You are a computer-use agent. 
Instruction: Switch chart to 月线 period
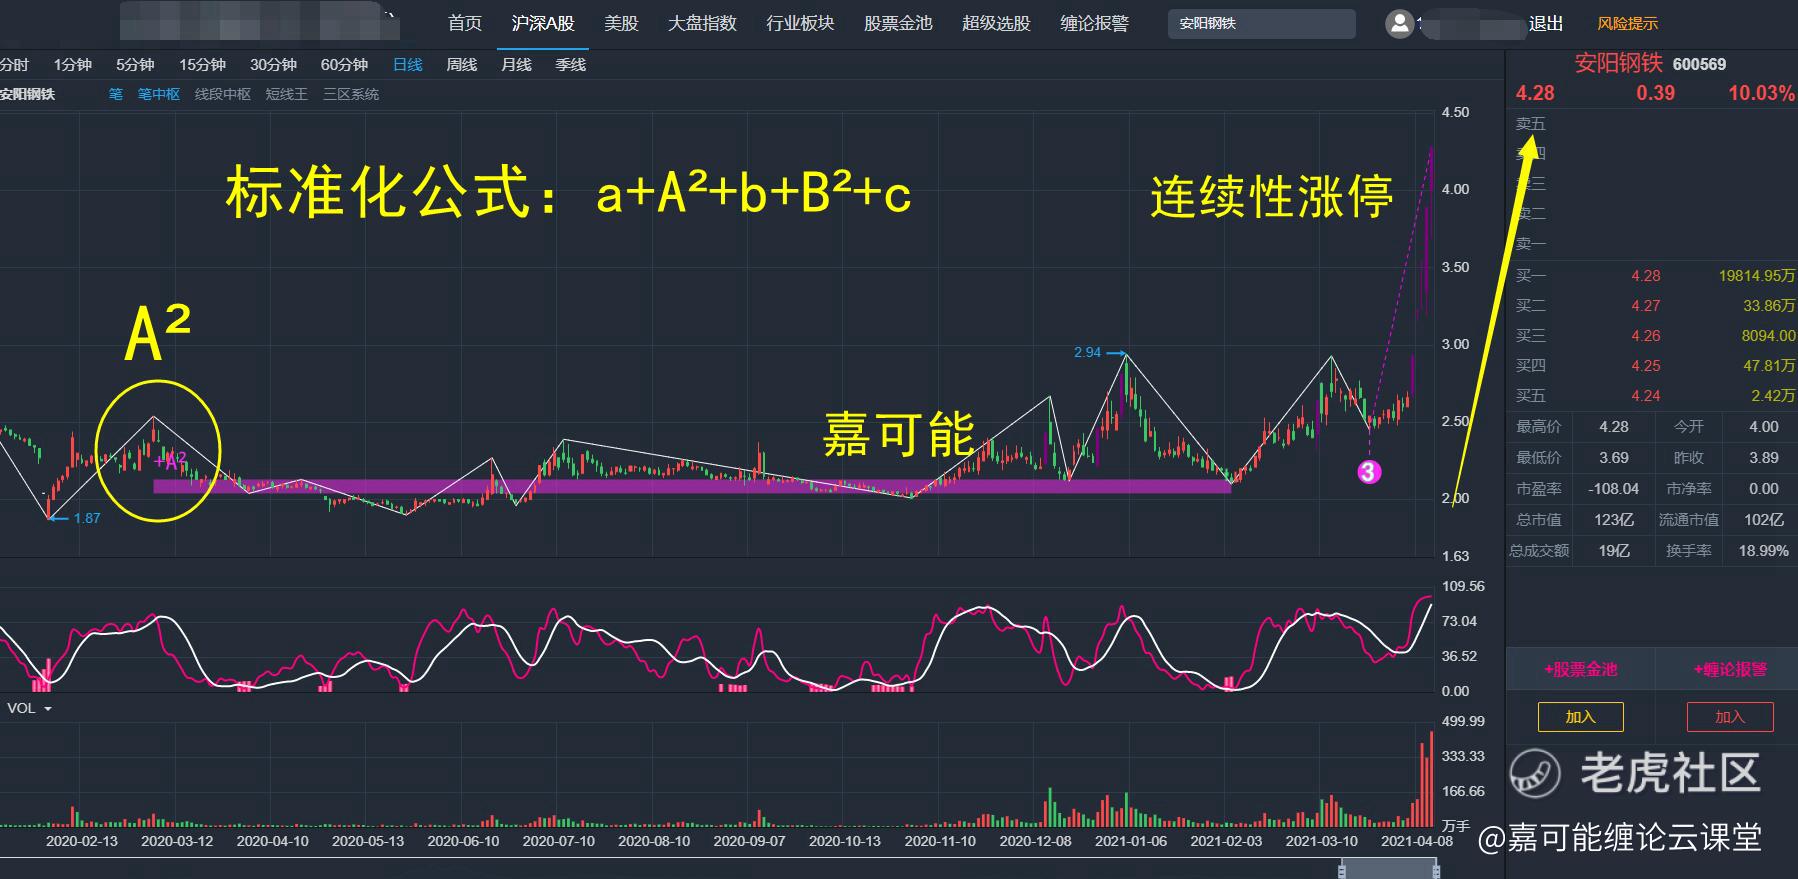pos(517,65)
